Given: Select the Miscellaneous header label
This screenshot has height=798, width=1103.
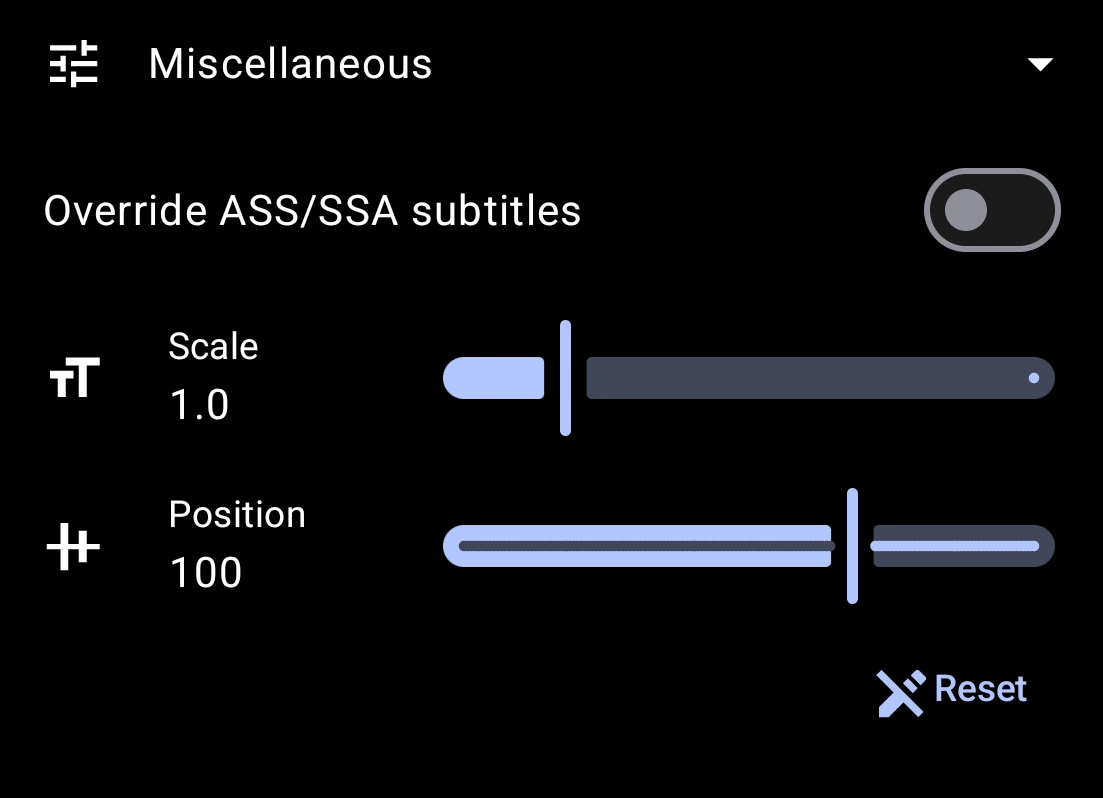Looking at the screenshot, I should (x=290, y=63).
